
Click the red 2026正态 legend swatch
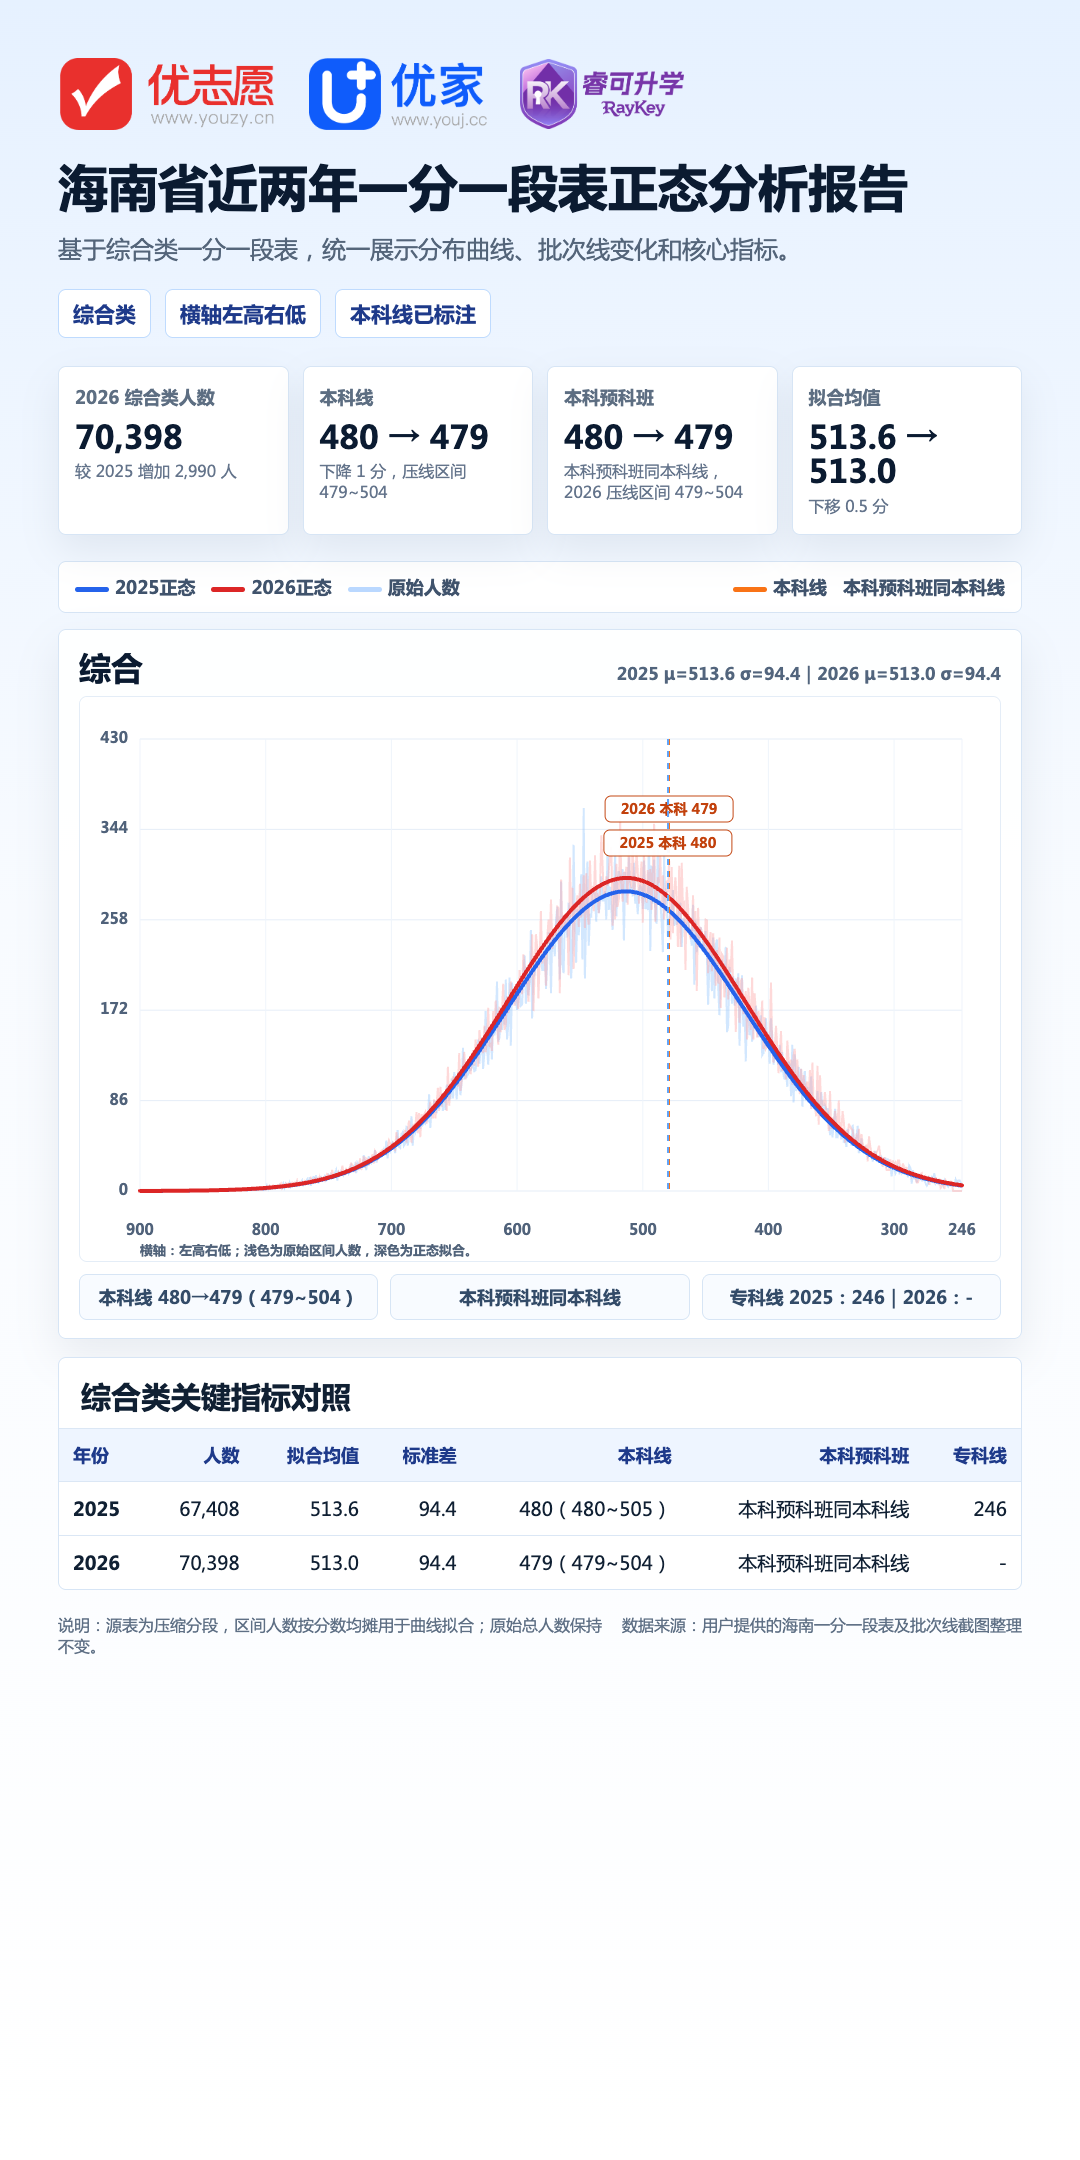[x=228, y=589]
